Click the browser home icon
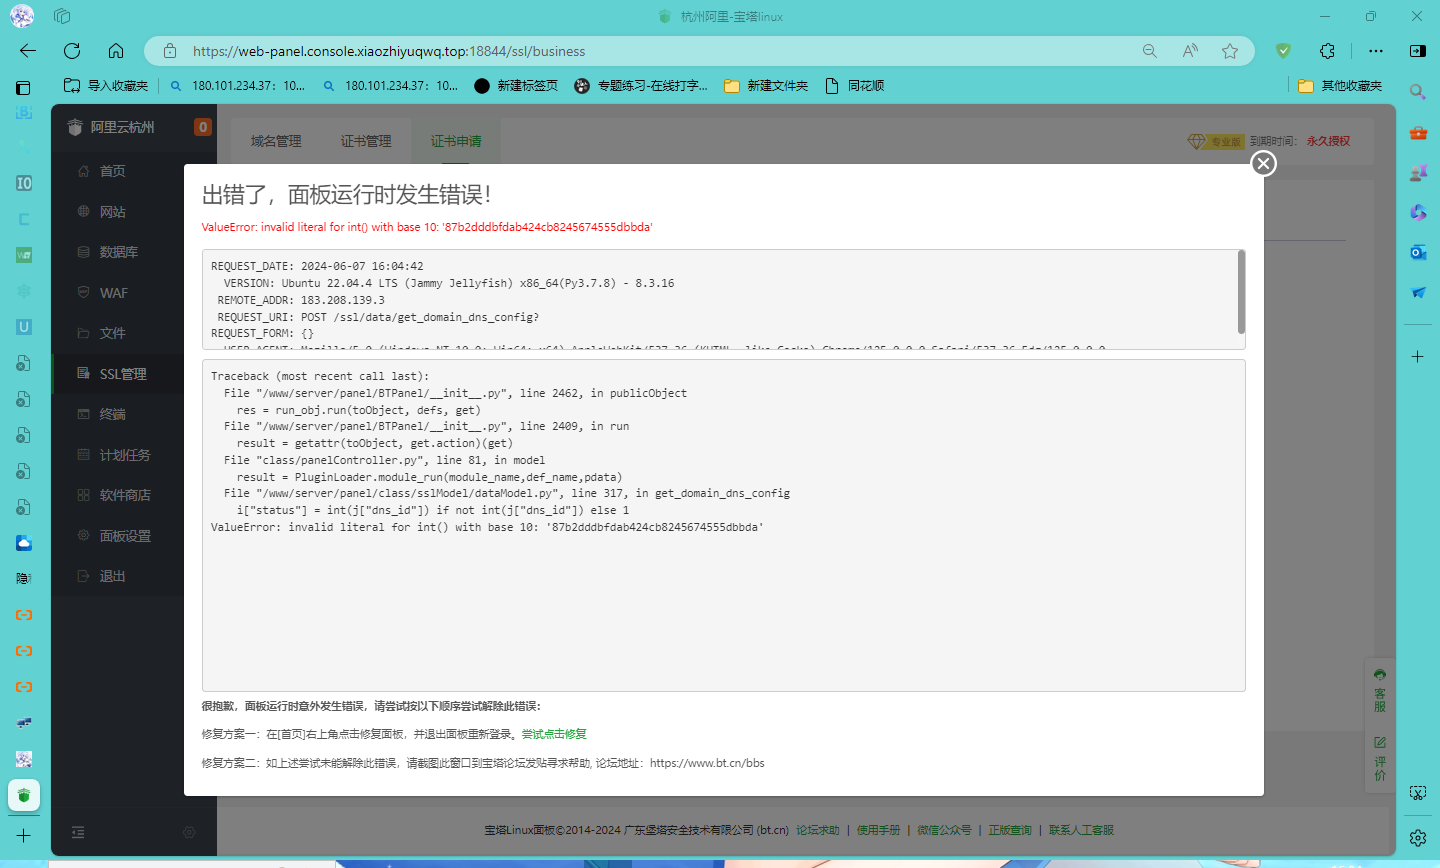Viewport: 1440px width, 868px height. [x=116, y=51]
